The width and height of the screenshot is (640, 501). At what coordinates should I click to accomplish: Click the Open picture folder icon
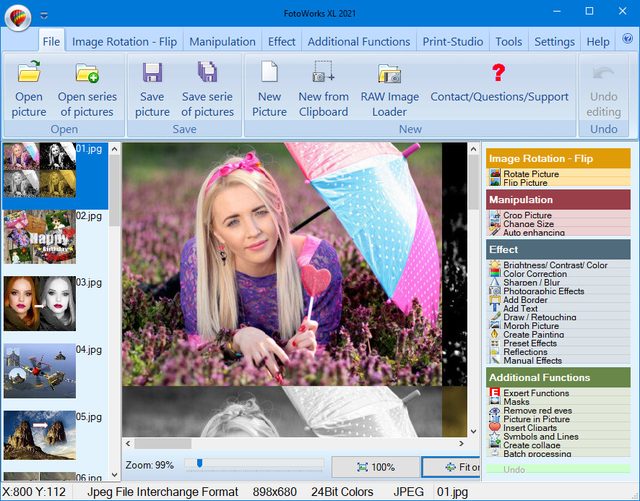29,74
